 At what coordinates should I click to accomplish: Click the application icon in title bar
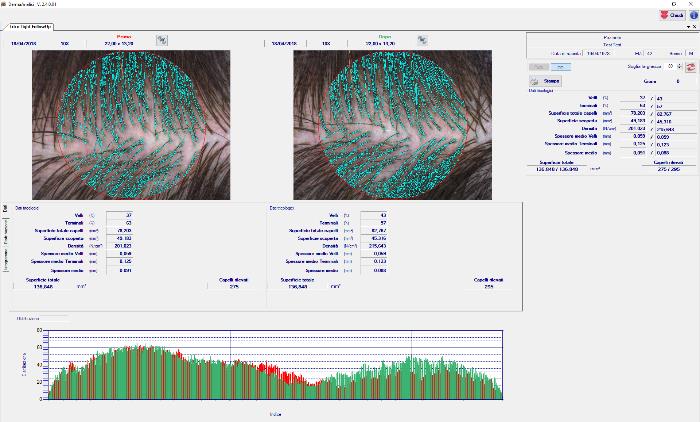click(5, 4)
